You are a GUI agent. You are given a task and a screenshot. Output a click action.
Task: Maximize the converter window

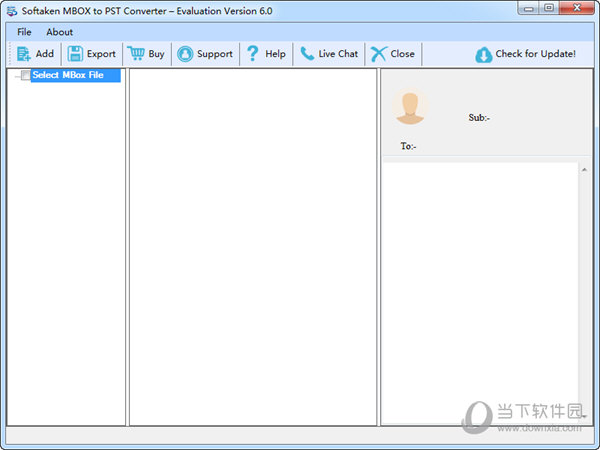(549, 8)
